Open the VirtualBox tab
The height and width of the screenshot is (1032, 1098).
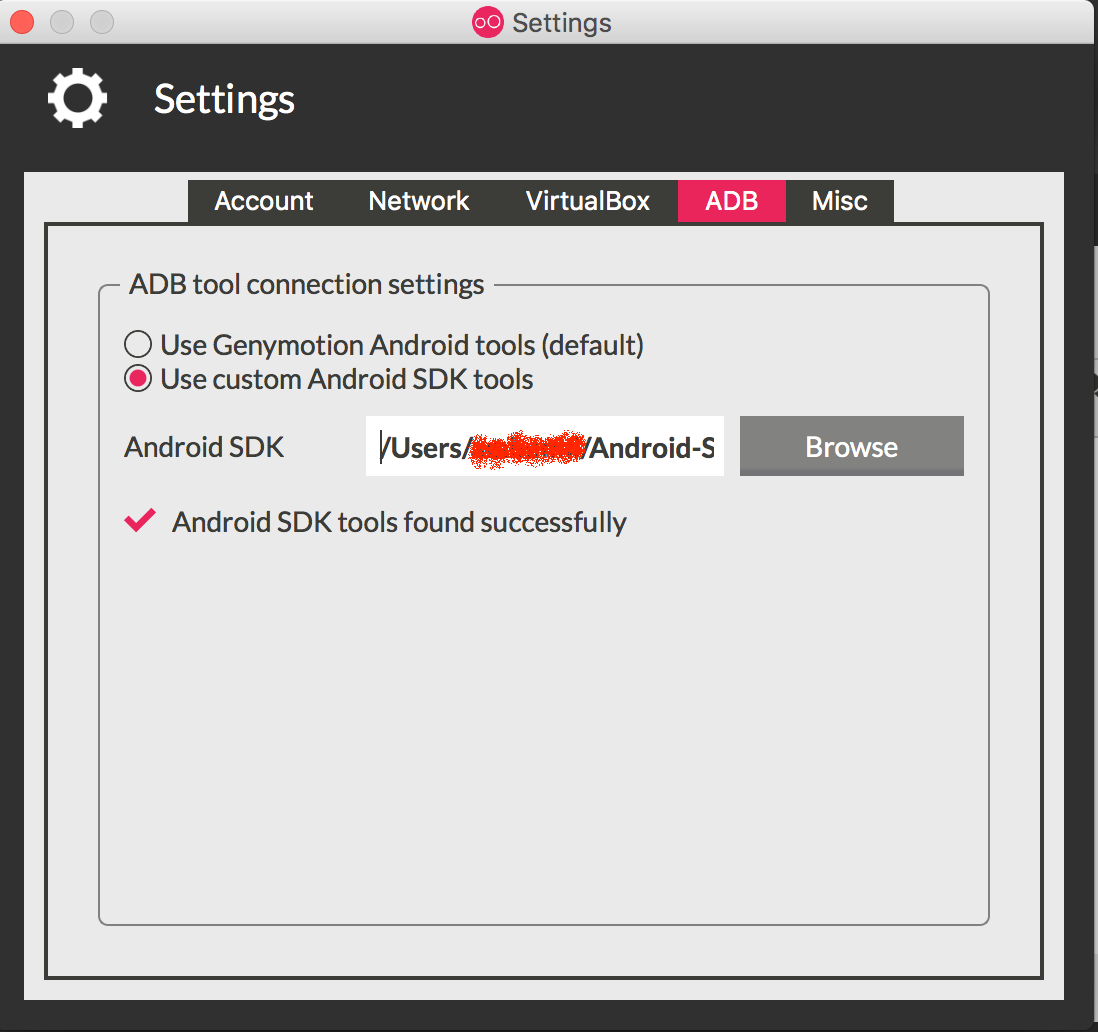point(588,201)
